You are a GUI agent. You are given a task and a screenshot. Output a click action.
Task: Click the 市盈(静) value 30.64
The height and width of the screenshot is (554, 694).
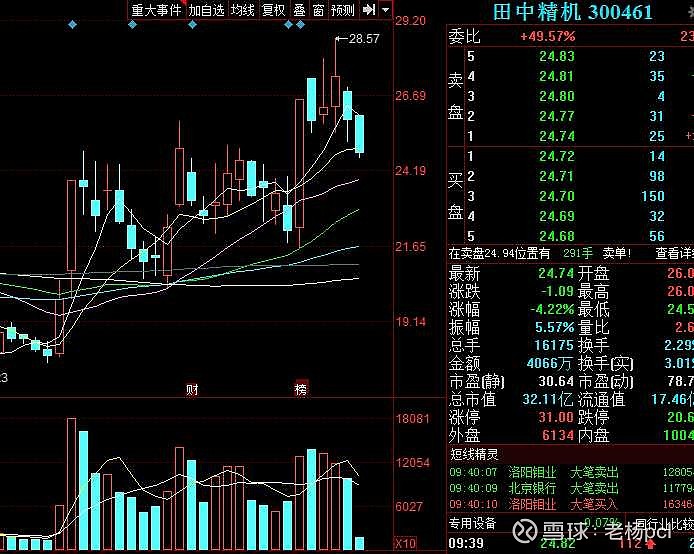556,381
